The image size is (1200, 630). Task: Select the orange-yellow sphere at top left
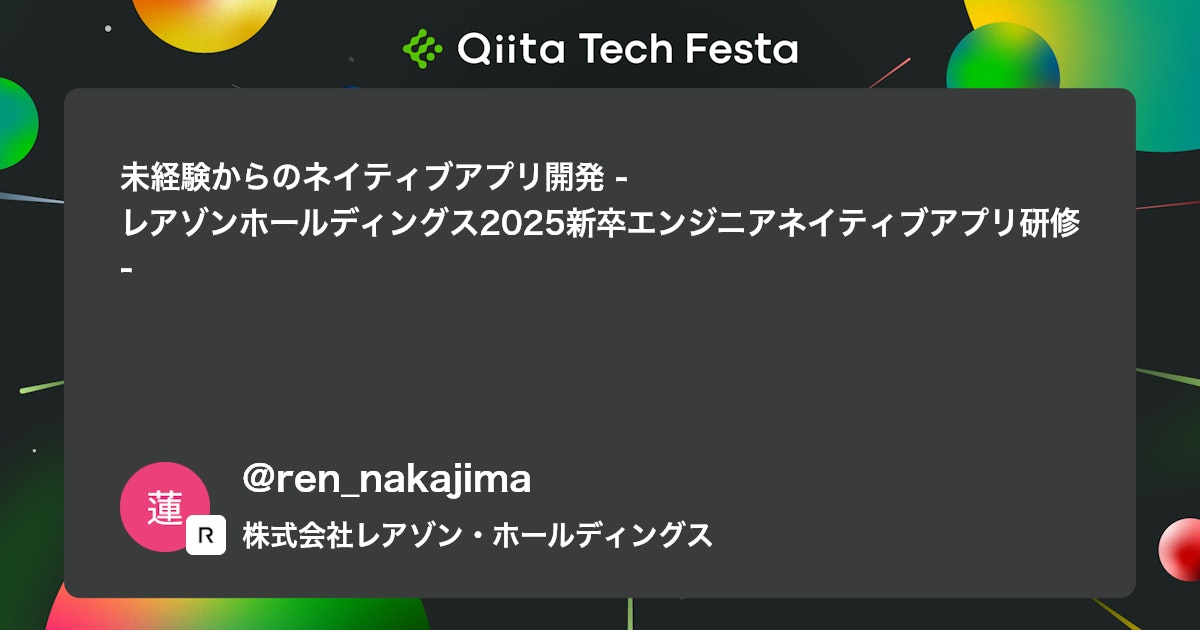pyautogui.click(x=205, y=20)
